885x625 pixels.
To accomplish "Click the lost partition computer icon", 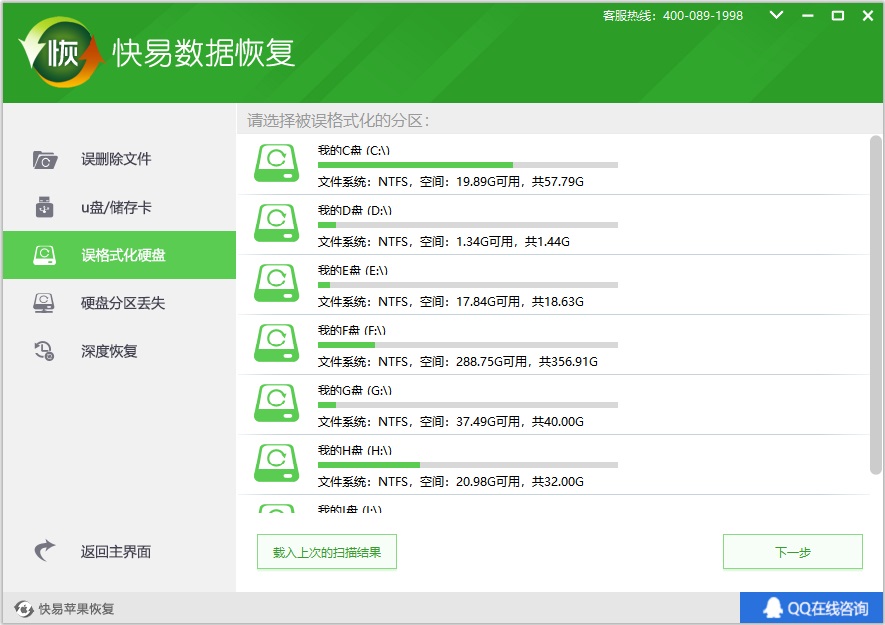I will [x=44, y=303].
